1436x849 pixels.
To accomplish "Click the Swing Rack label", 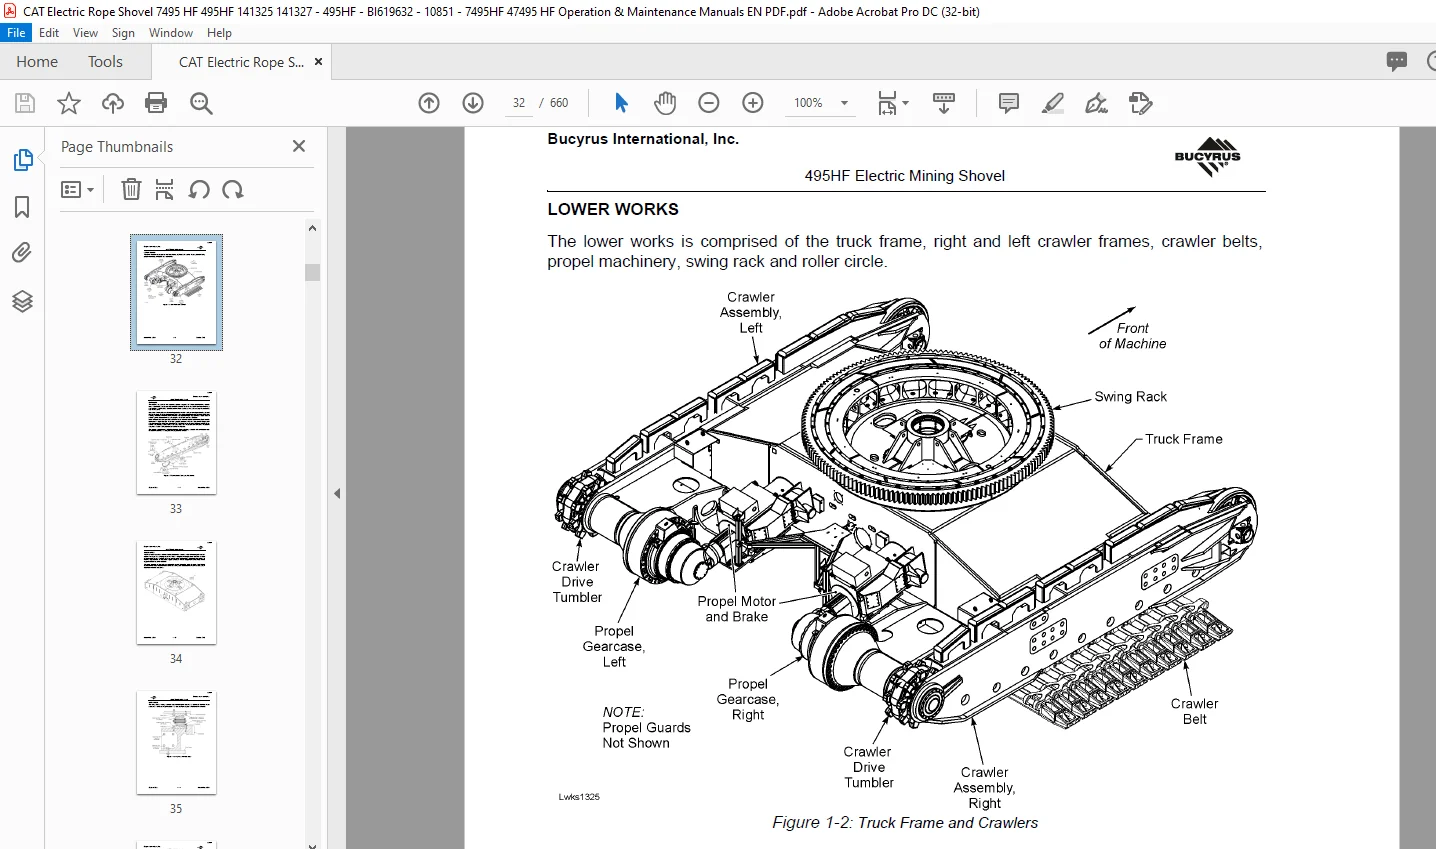I will (1130, 397).
